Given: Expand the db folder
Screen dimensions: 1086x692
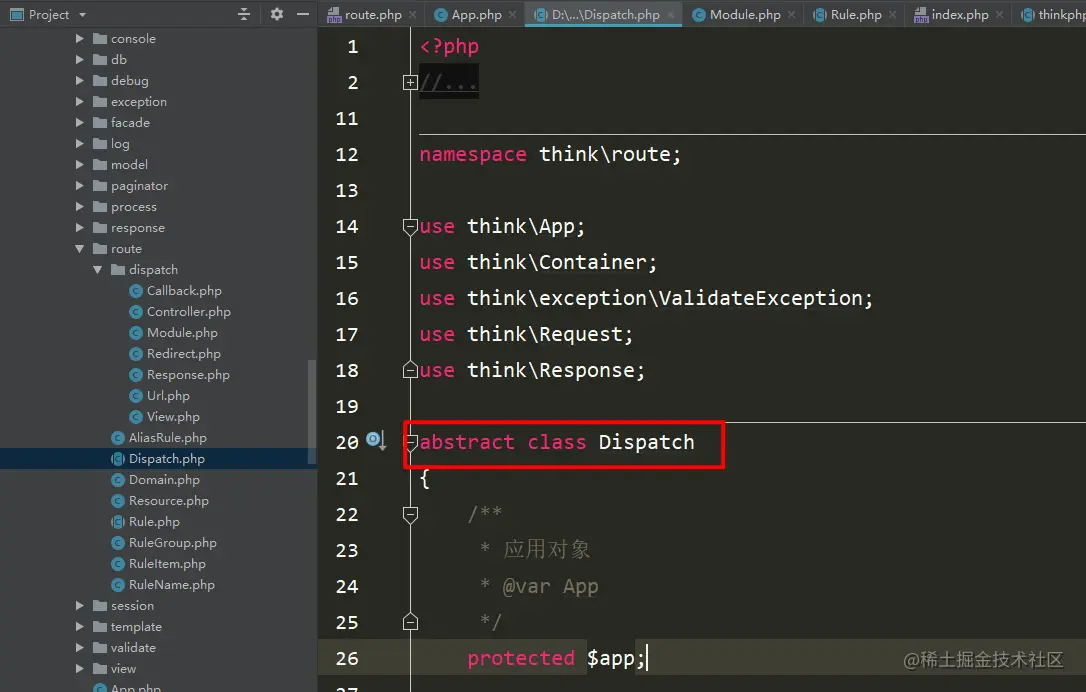Looking at the screenshot, I should click(80, 60).
